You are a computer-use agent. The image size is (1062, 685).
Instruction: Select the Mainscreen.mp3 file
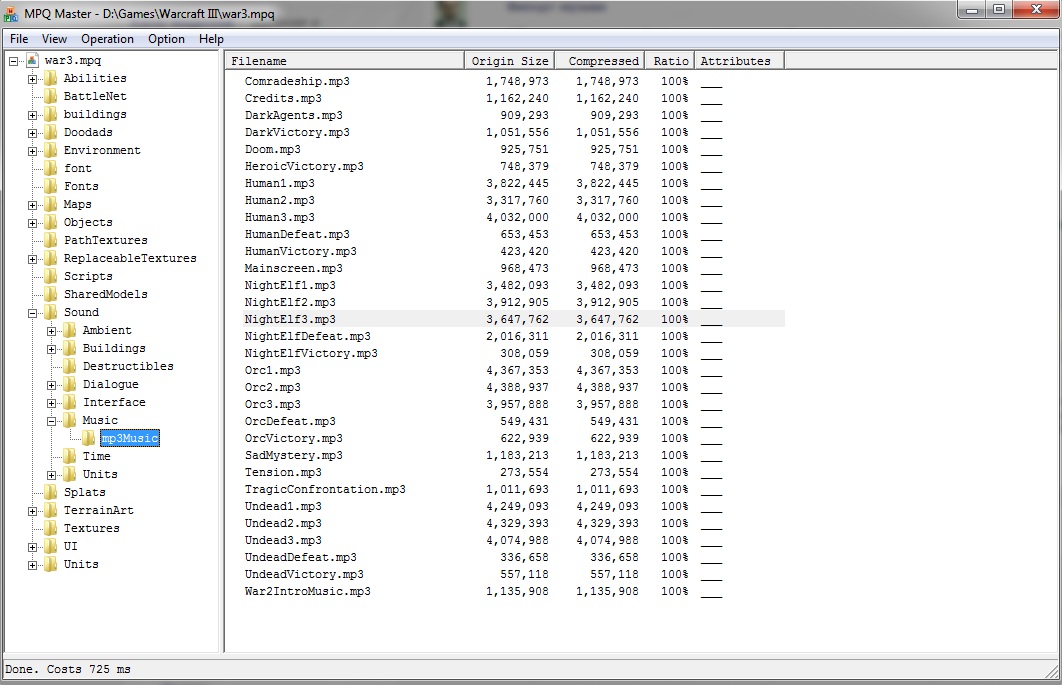[294, 268]
